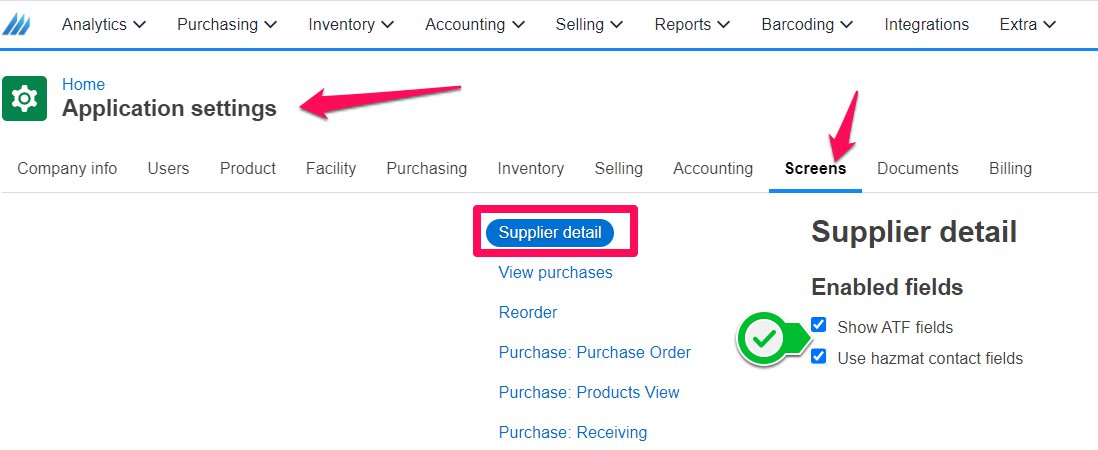
Task: Expand the Inventory top menu dropdown
Action: 351,24
